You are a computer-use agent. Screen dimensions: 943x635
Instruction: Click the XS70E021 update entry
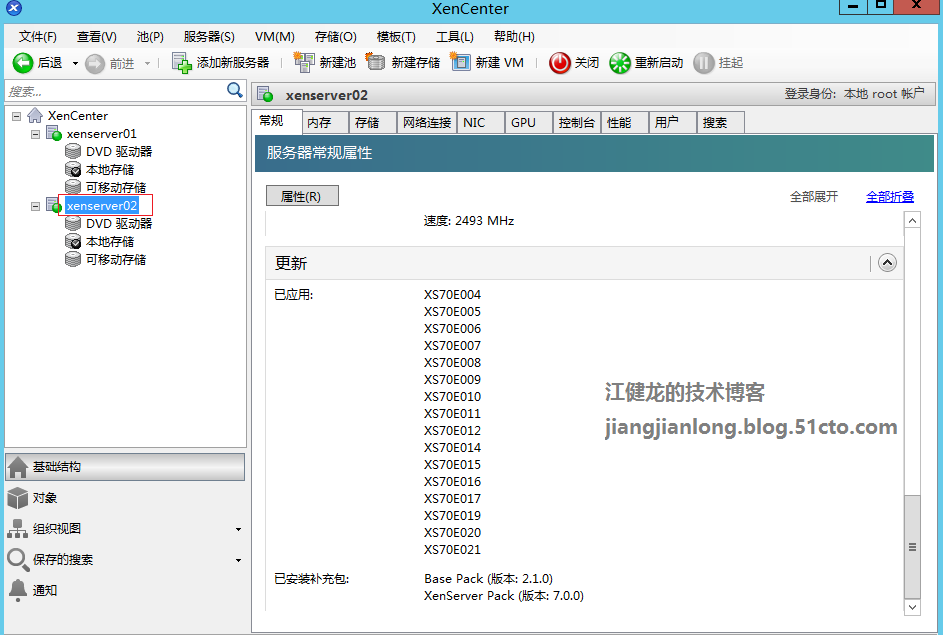(x=452, y=550)
